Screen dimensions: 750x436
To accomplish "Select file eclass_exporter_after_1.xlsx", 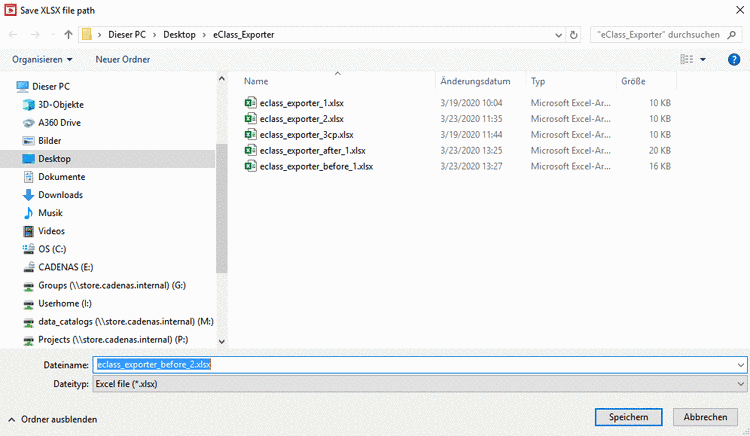I will [312, 151].
